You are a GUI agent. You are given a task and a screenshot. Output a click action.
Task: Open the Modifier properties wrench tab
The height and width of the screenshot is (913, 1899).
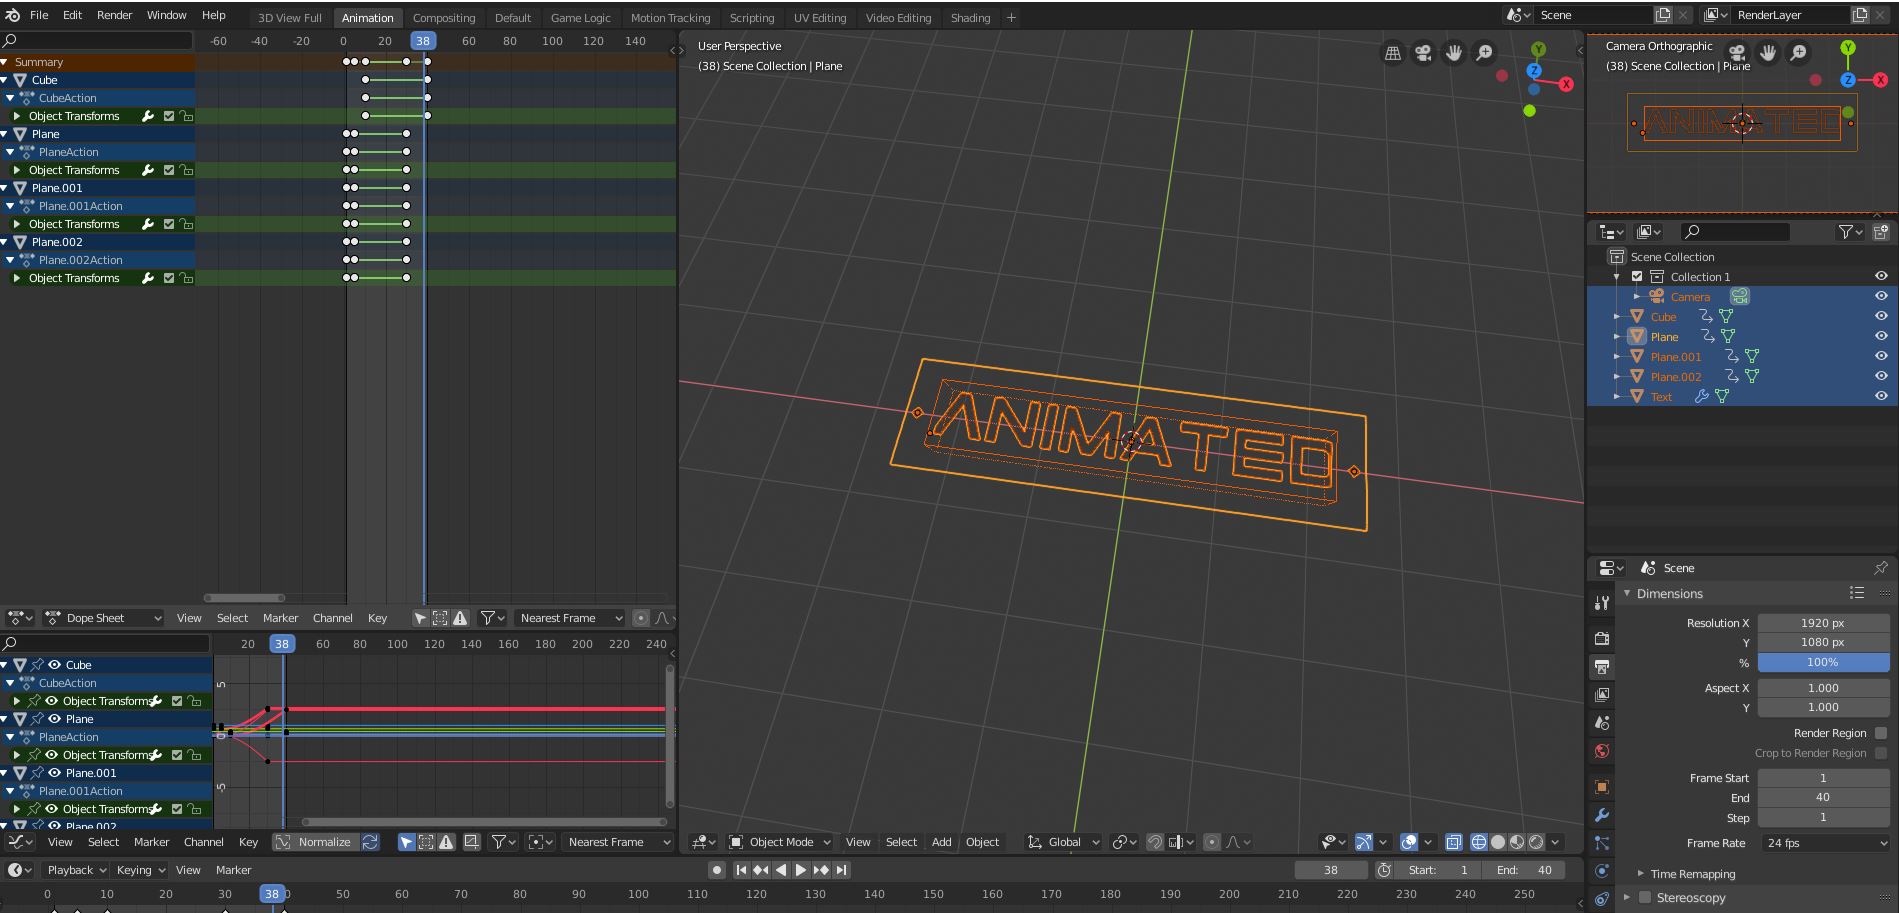[x=1602, y=815]
